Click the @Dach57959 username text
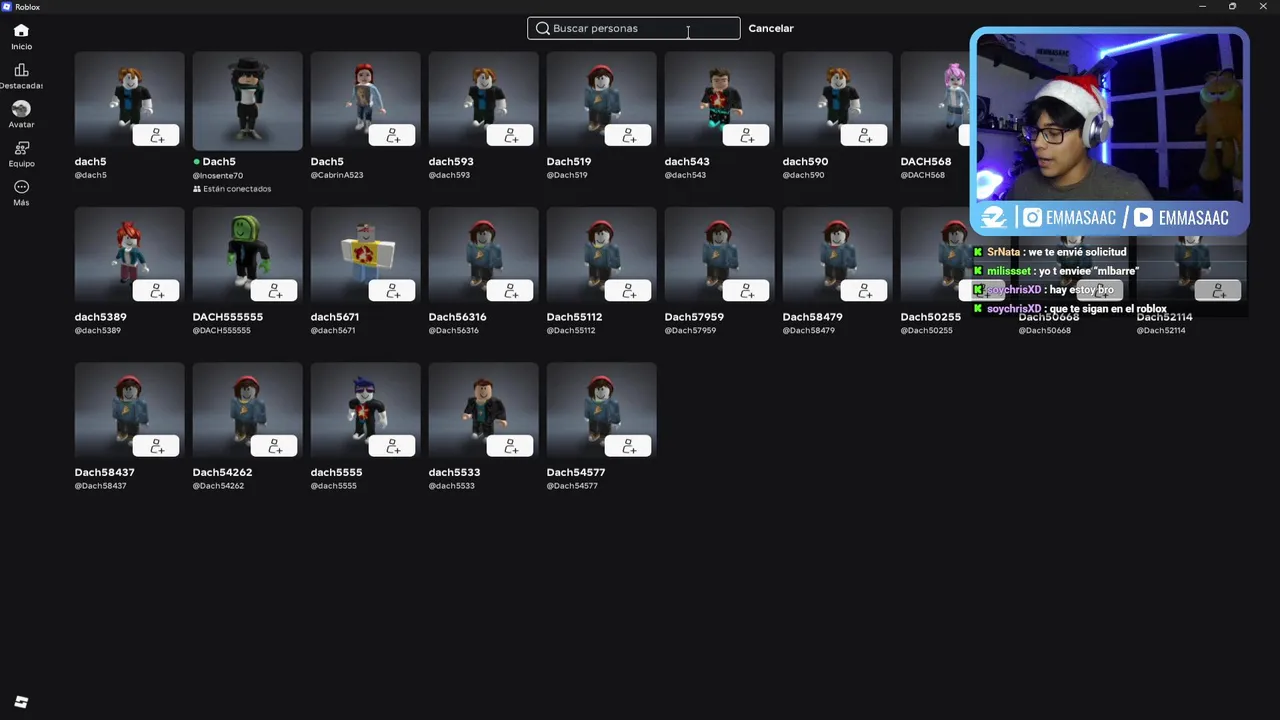1280x720 pixels. (690, 331)
